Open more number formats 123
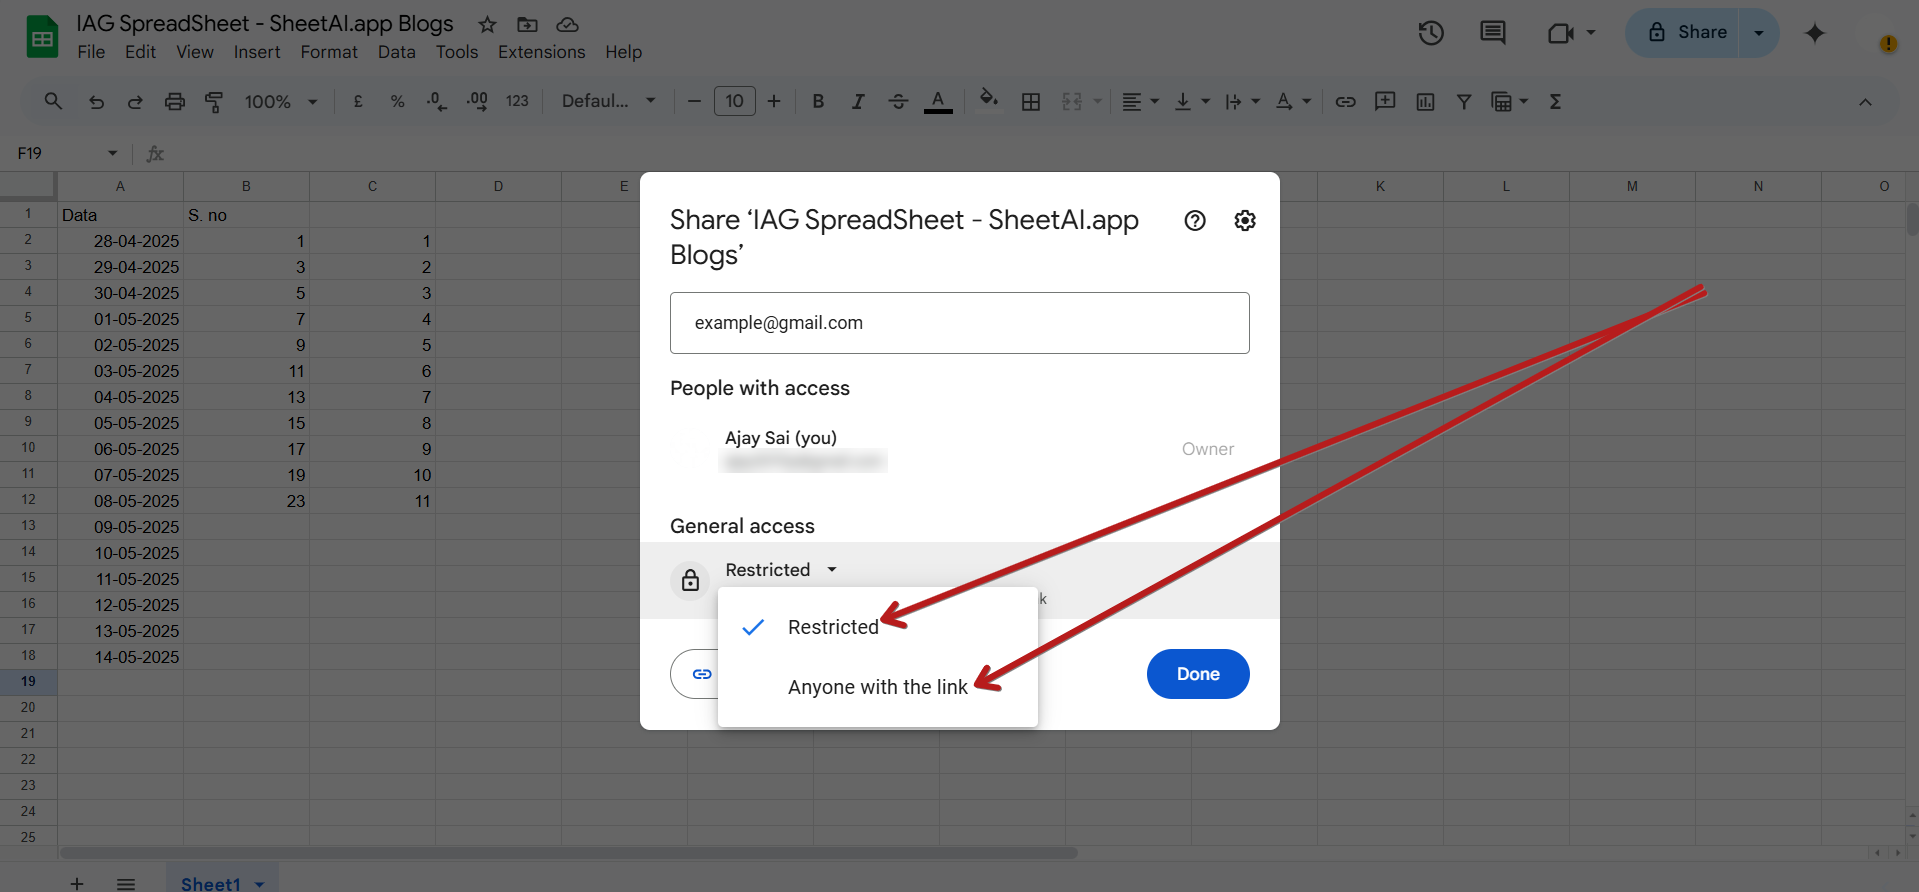The width and height of the screenshot is (1919, 892). (517, 101)
